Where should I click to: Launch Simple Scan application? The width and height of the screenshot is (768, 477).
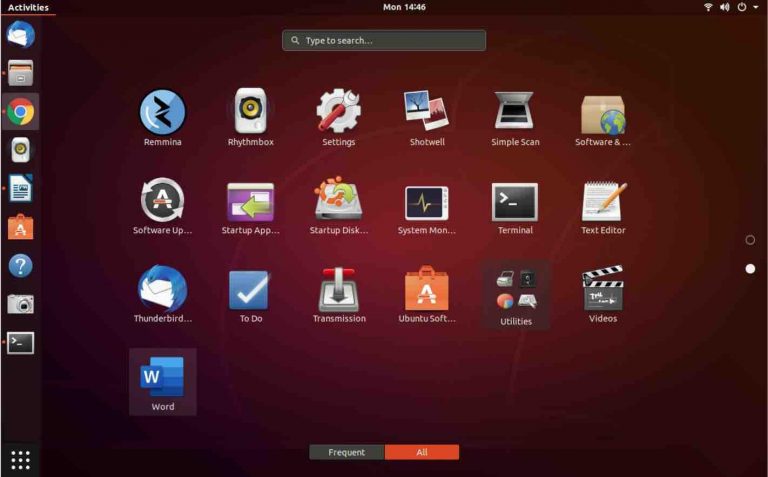[x=515, y=113]
